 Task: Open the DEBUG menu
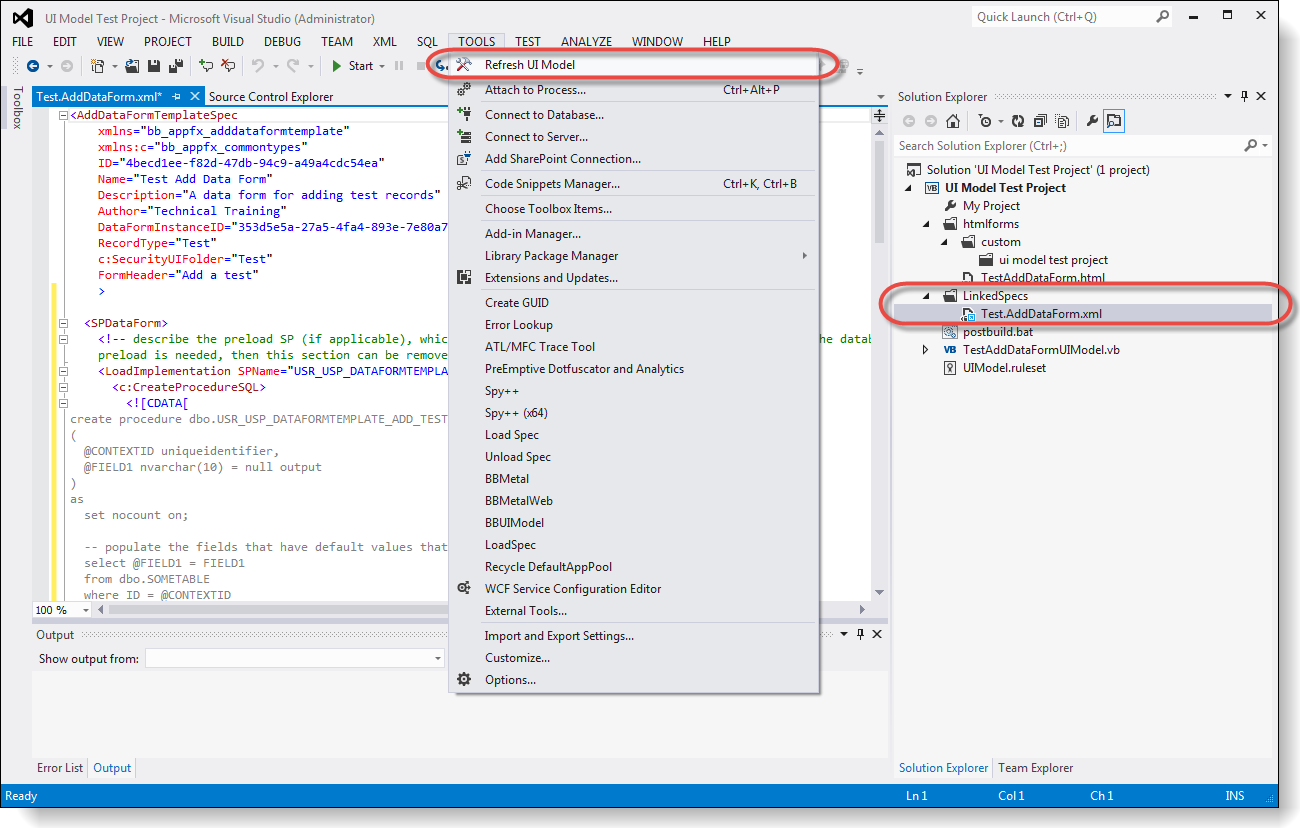click(x=283, y=42)
